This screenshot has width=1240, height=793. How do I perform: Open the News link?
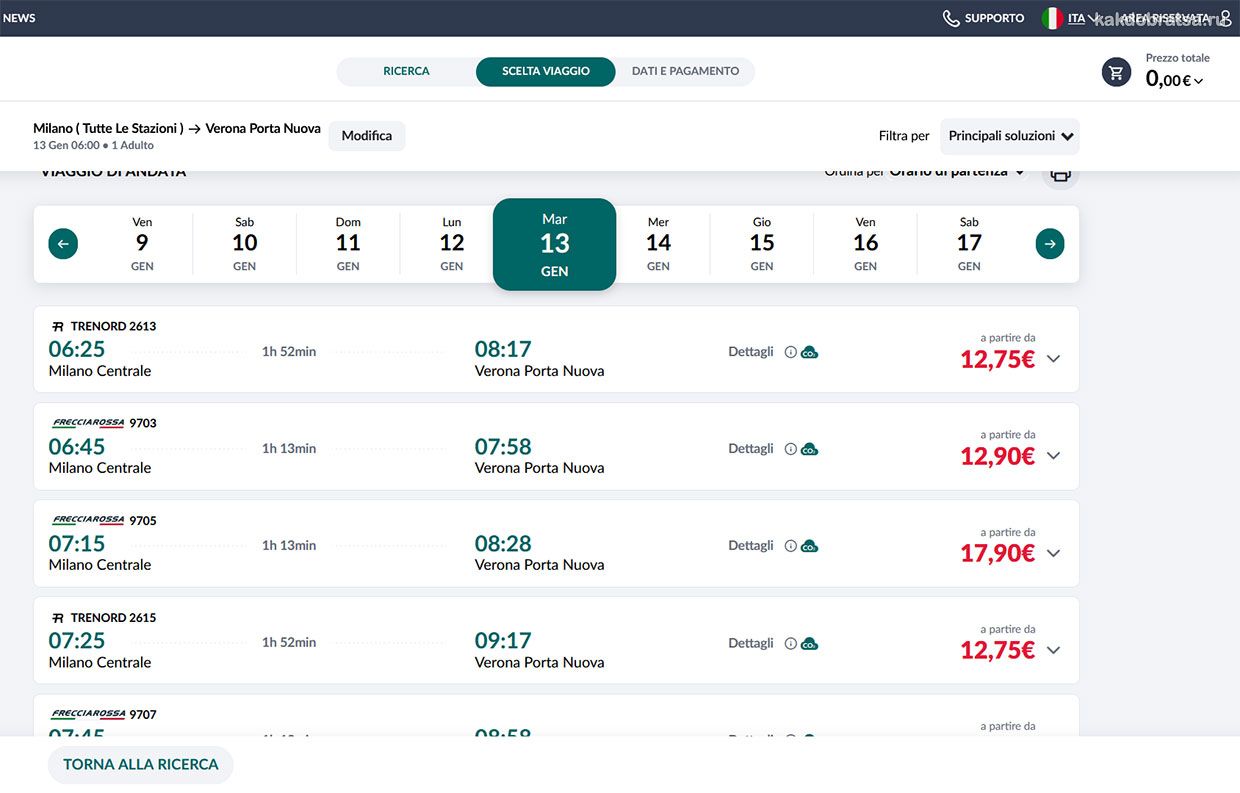[19, 18]
